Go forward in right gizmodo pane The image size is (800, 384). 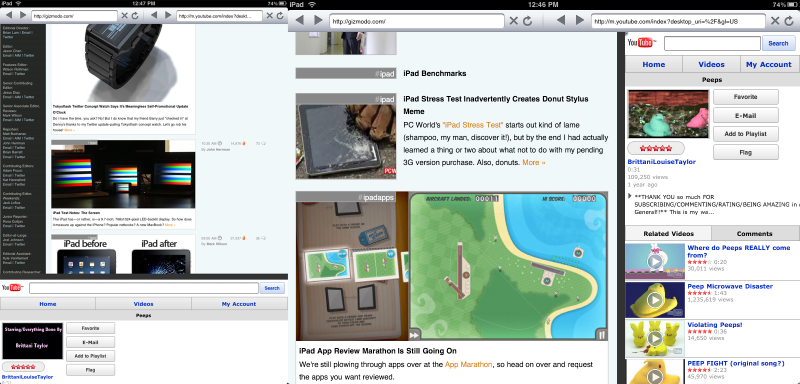[318, 21]
